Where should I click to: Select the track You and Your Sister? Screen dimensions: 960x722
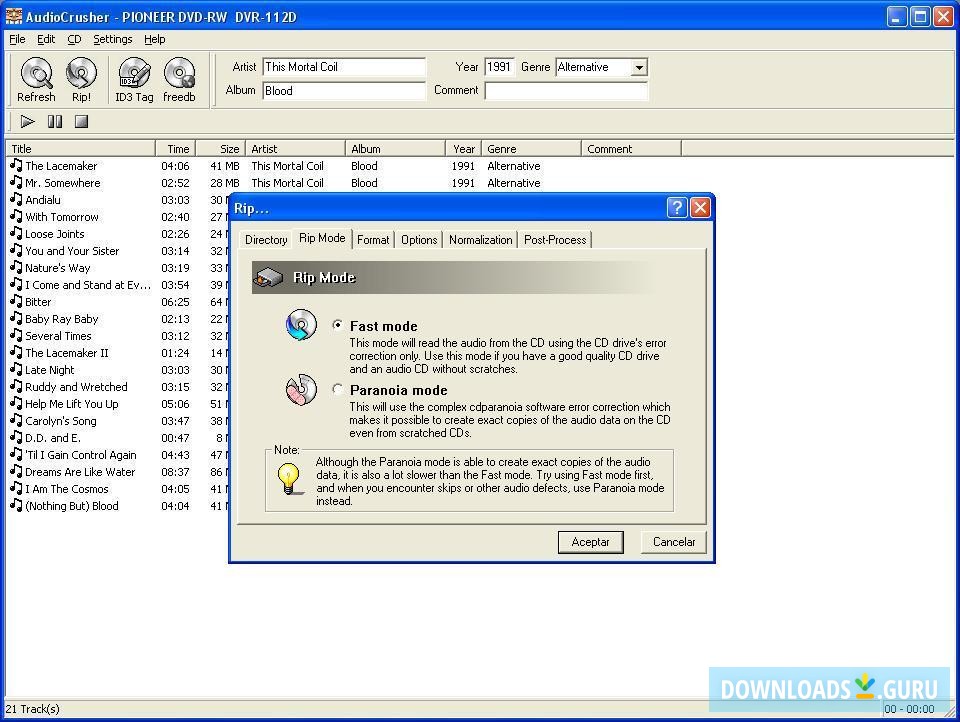coord(72,250)
